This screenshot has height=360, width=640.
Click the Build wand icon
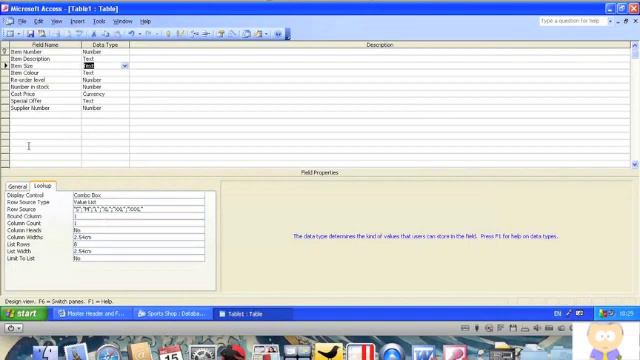(x=233, y=34)
